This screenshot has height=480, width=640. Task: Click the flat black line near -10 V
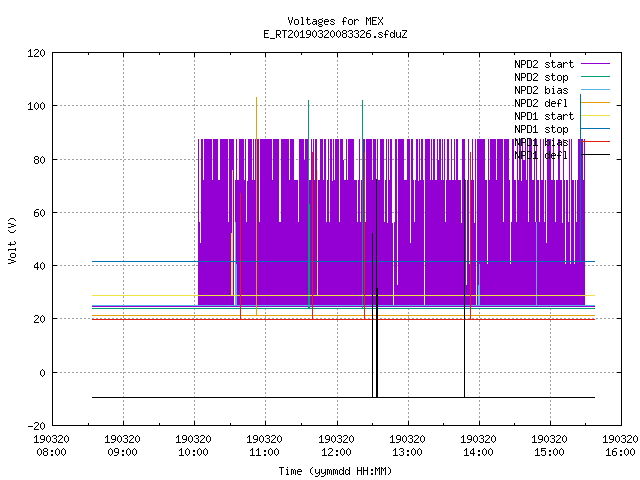point(343,397)
